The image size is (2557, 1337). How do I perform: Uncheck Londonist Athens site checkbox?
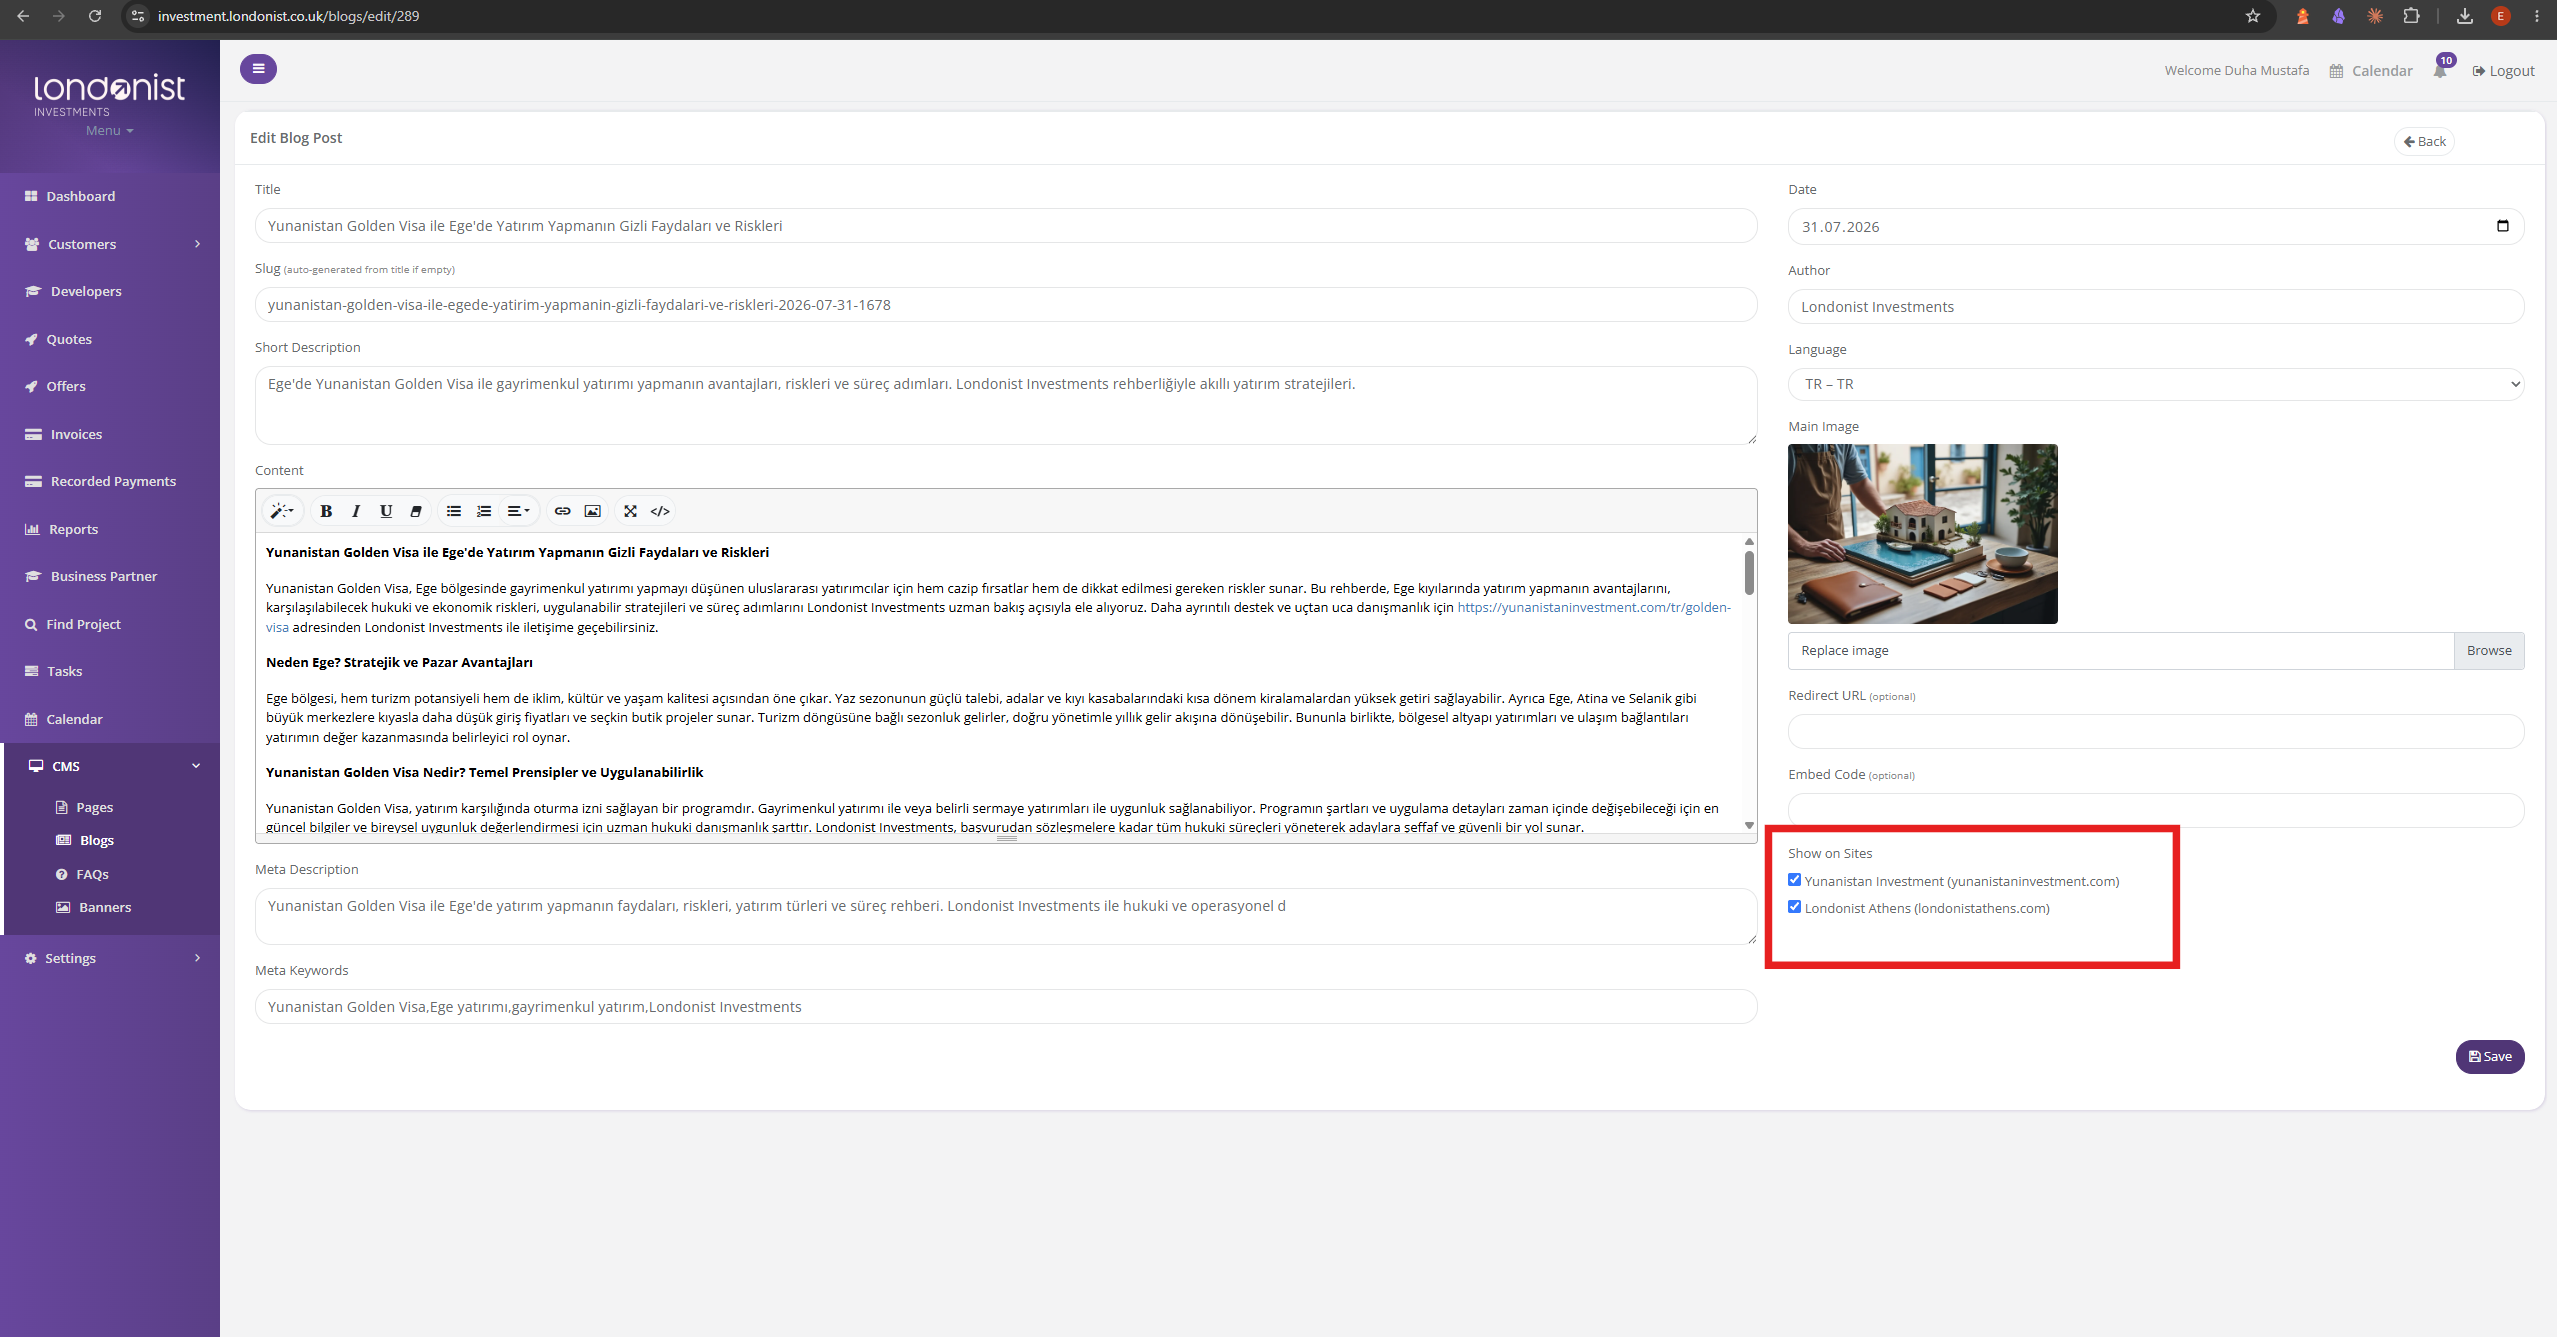coord(1795,907)
